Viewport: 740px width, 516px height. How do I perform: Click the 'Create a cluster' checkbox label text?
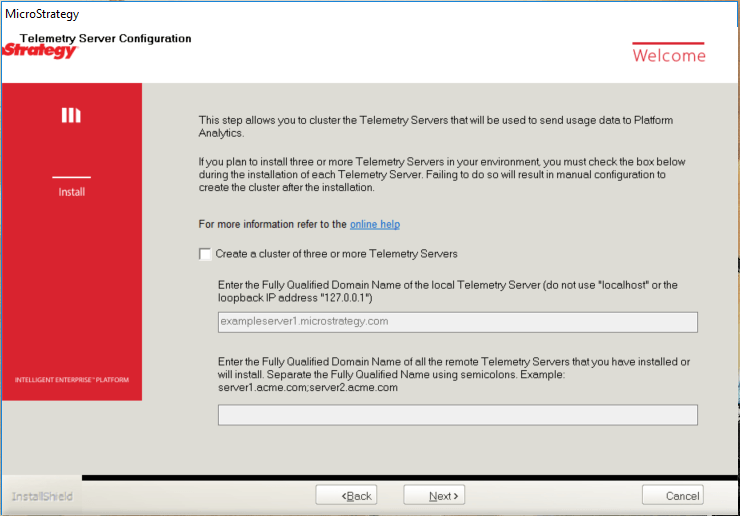coord(336,254)
